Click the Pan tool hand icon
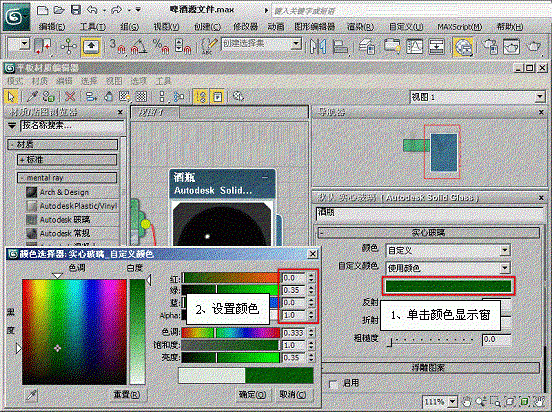 coord(466,401)
